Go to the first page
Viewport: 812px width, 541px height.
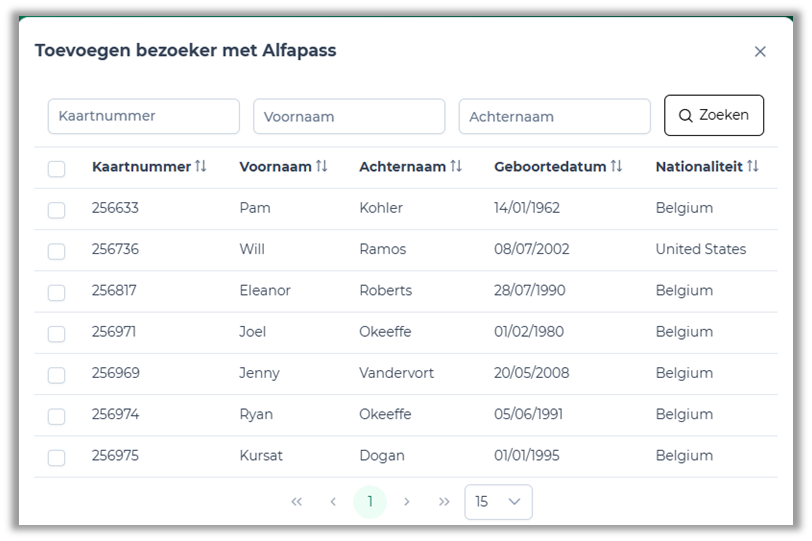pyautogui.click(x=296, y=502)
